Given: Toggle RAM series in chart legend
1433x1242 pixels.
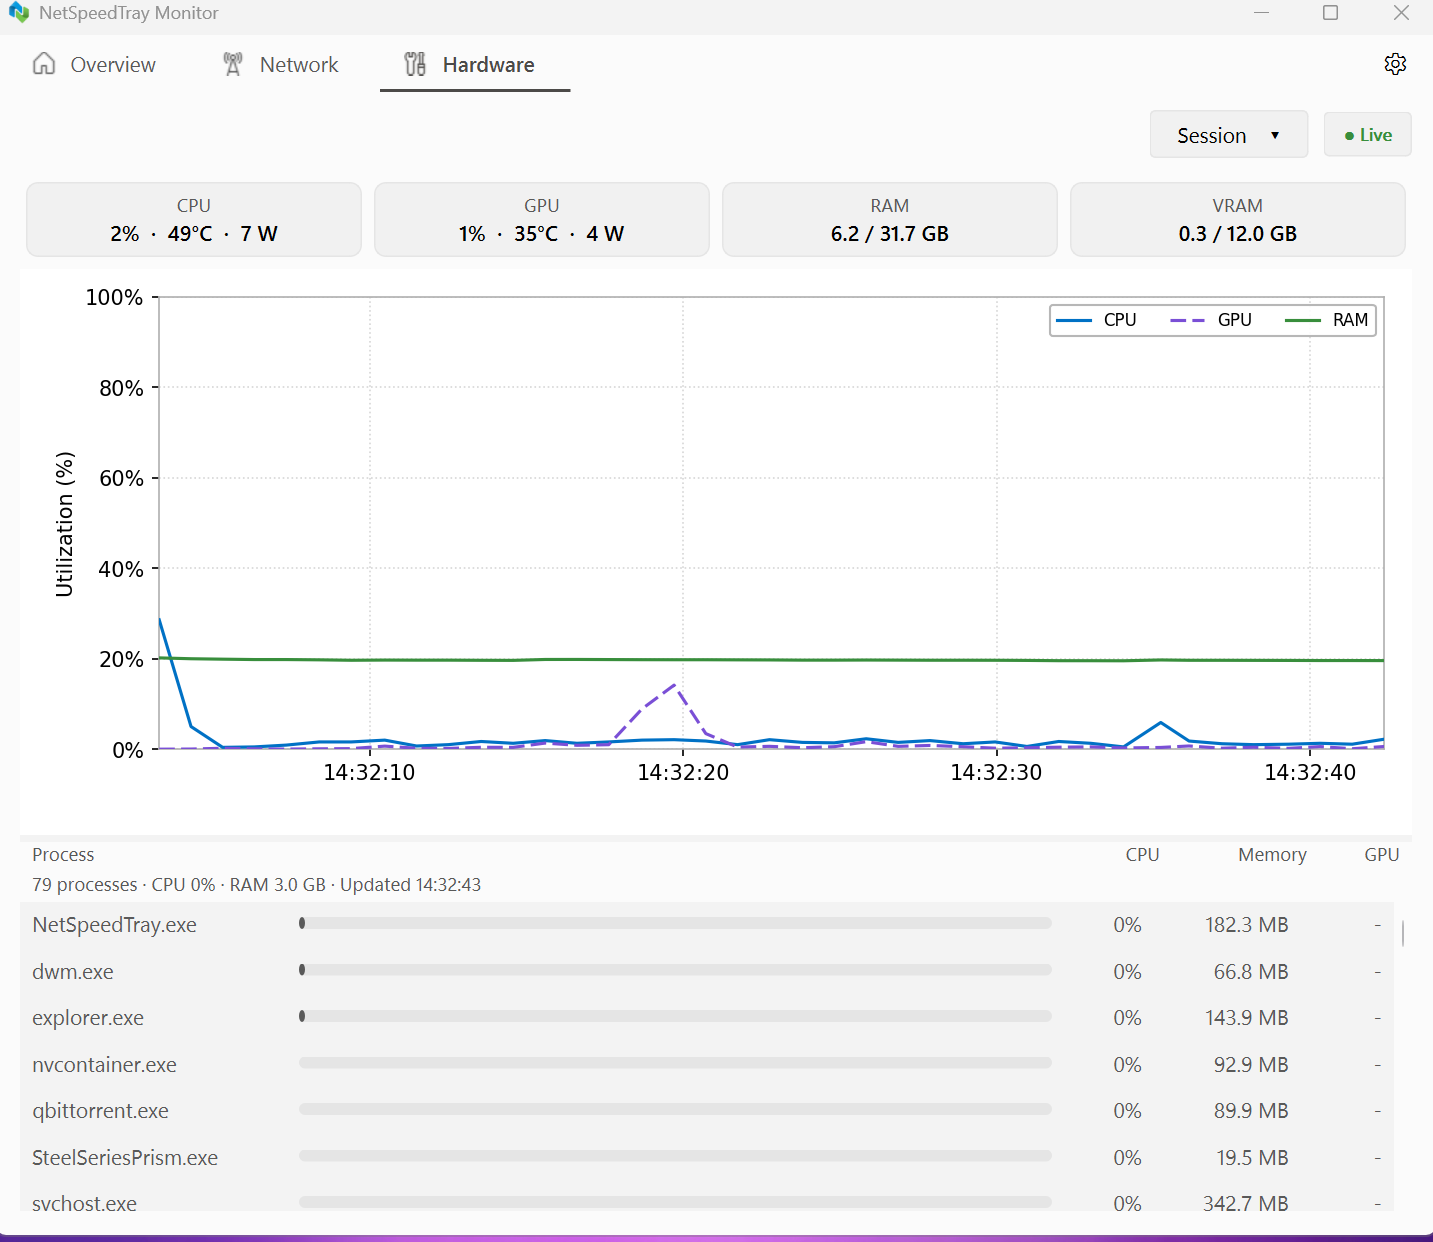Looking at the screenshot, I should click(1326, 320).
